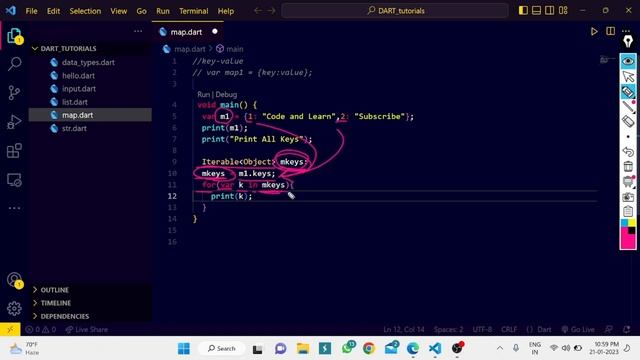
Task: Open the Selection menu
Action: 85,11
